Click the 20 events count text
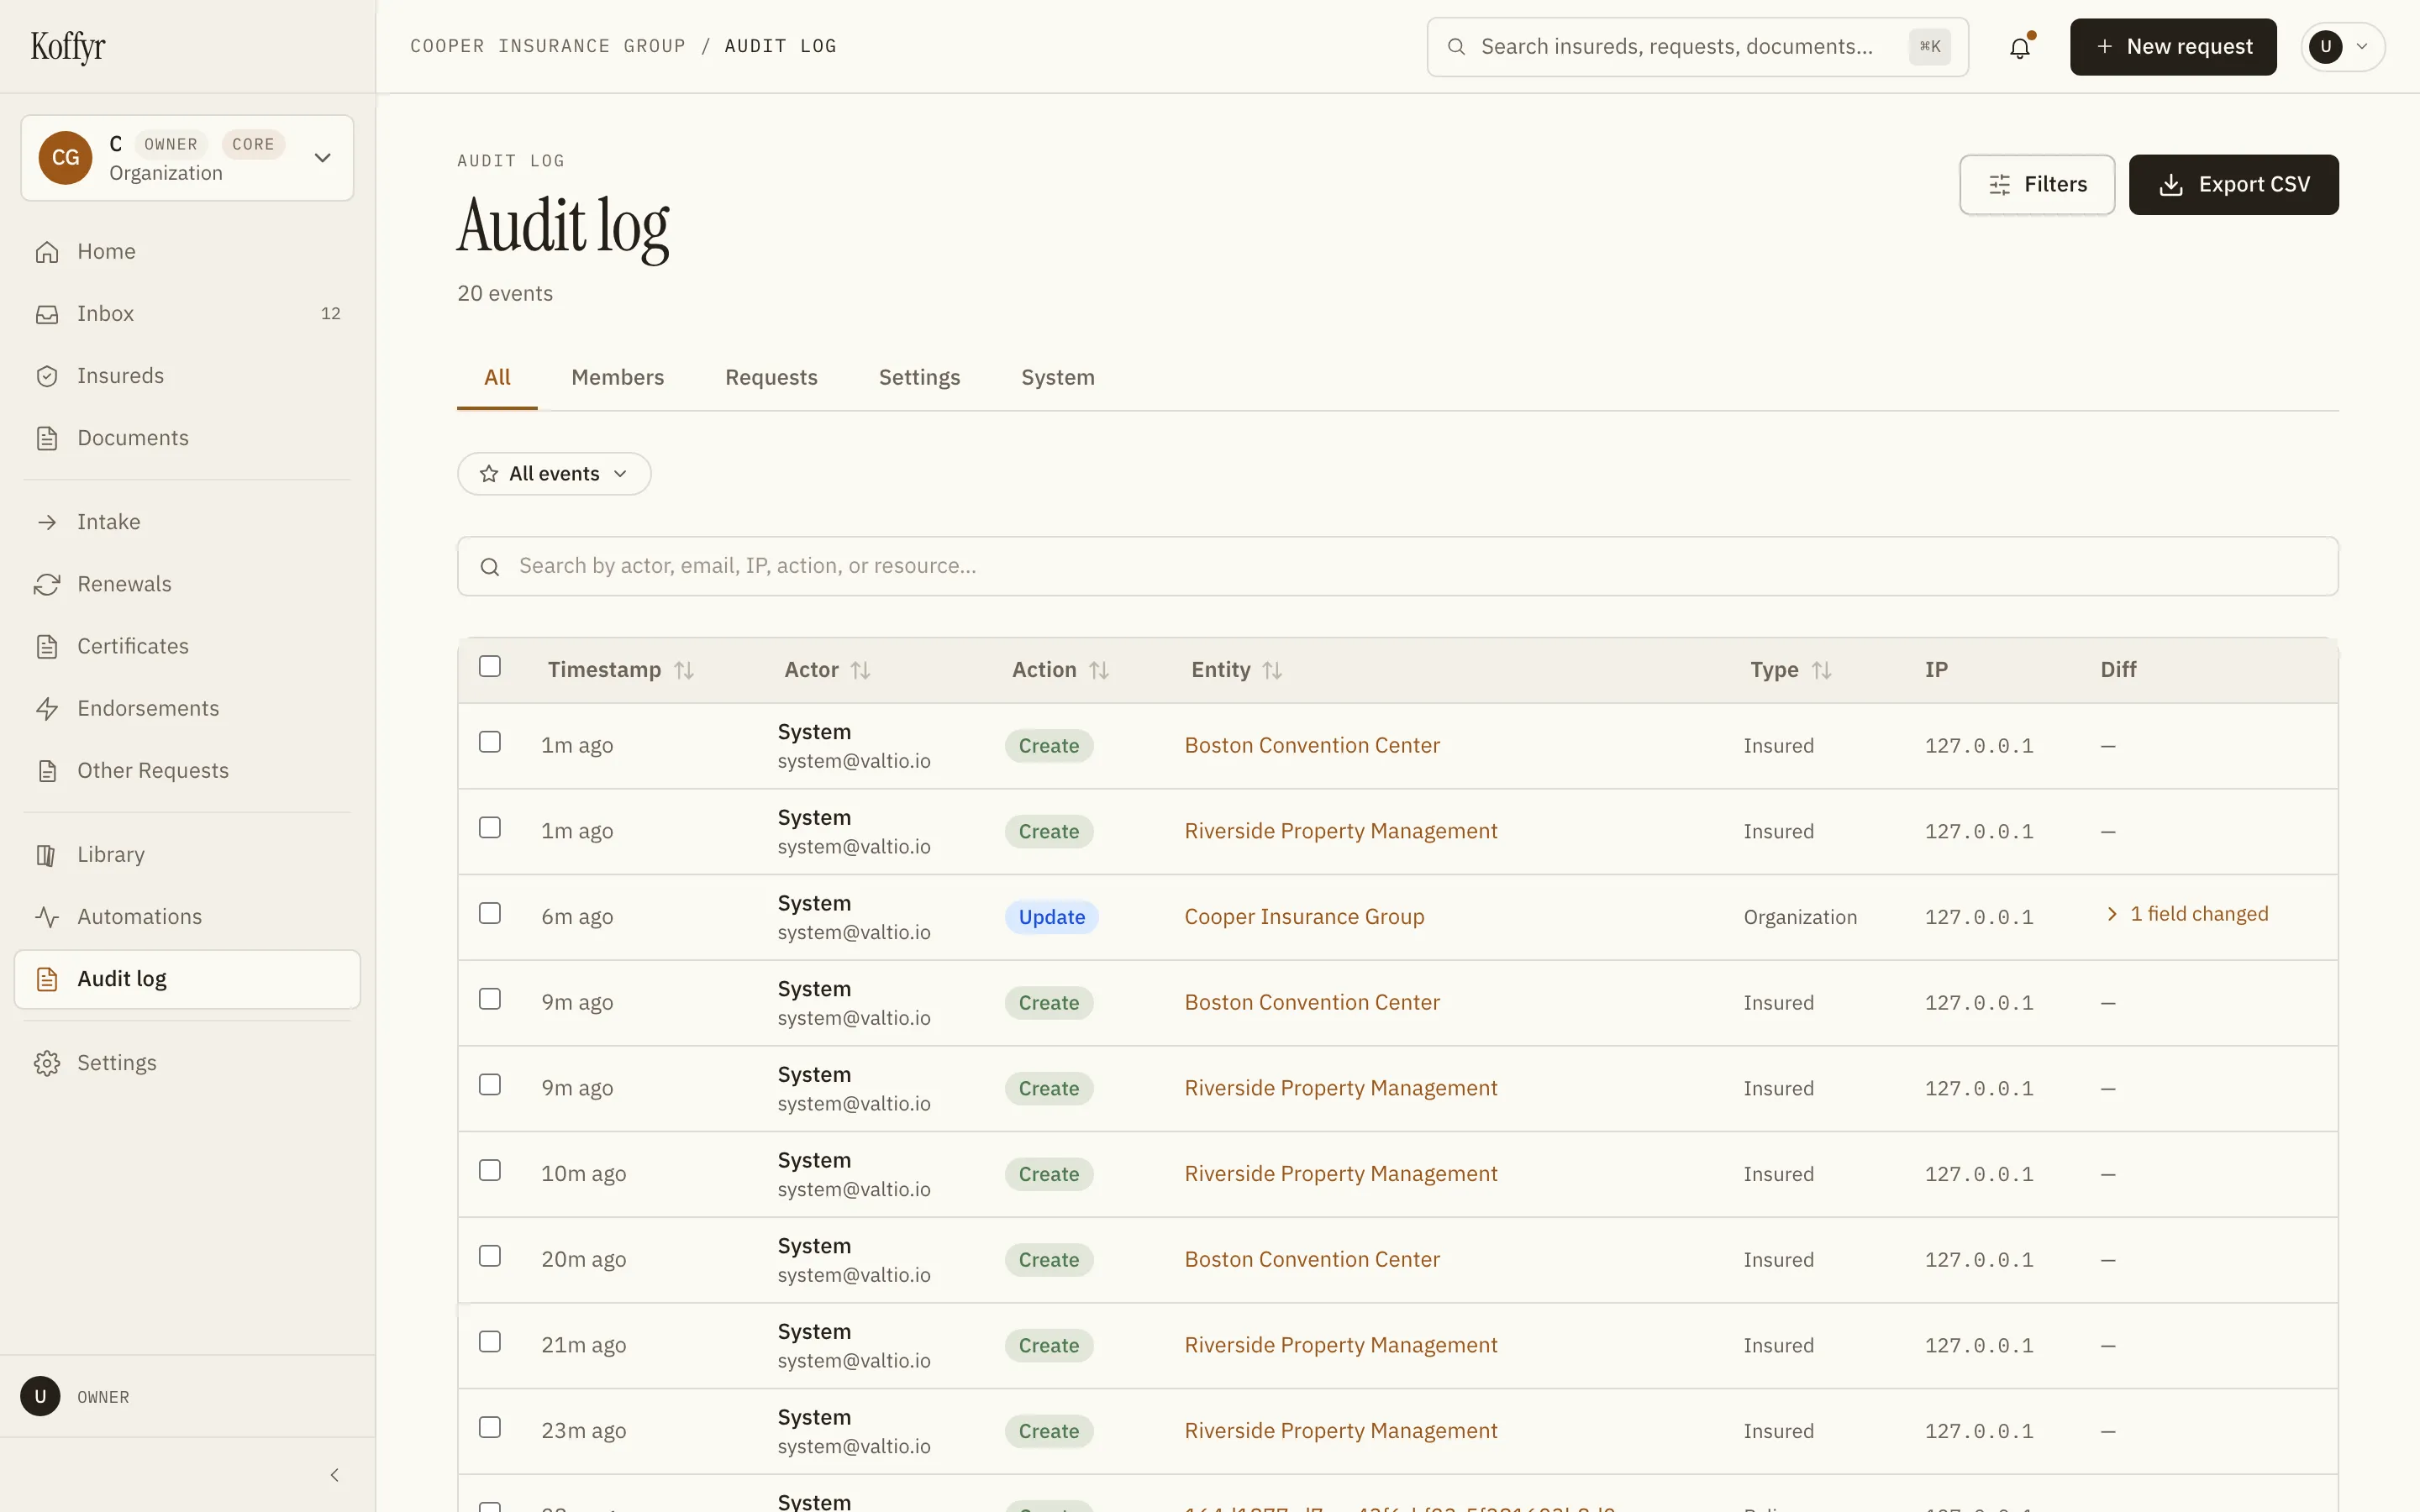The image size is (2420, 1512). [x=505, y=294]
